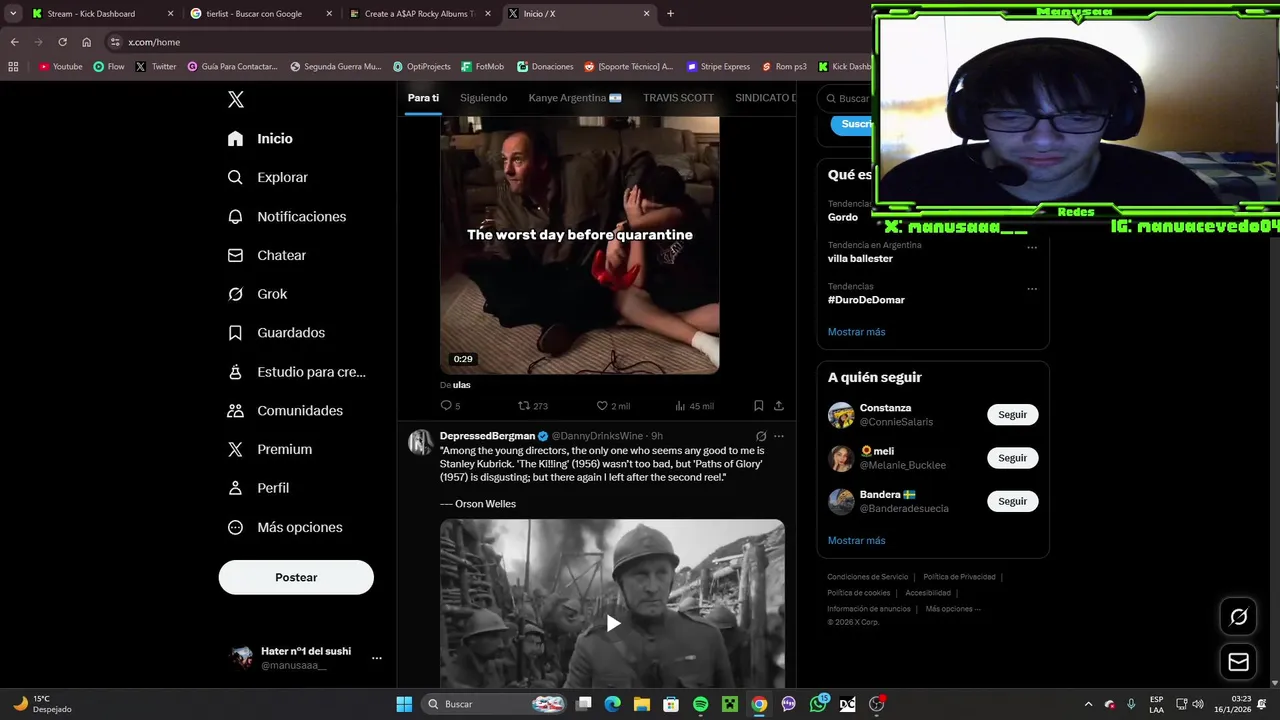Open more options on DepressedBergman post
The image size is (1280, 720).
click(779, 436)
